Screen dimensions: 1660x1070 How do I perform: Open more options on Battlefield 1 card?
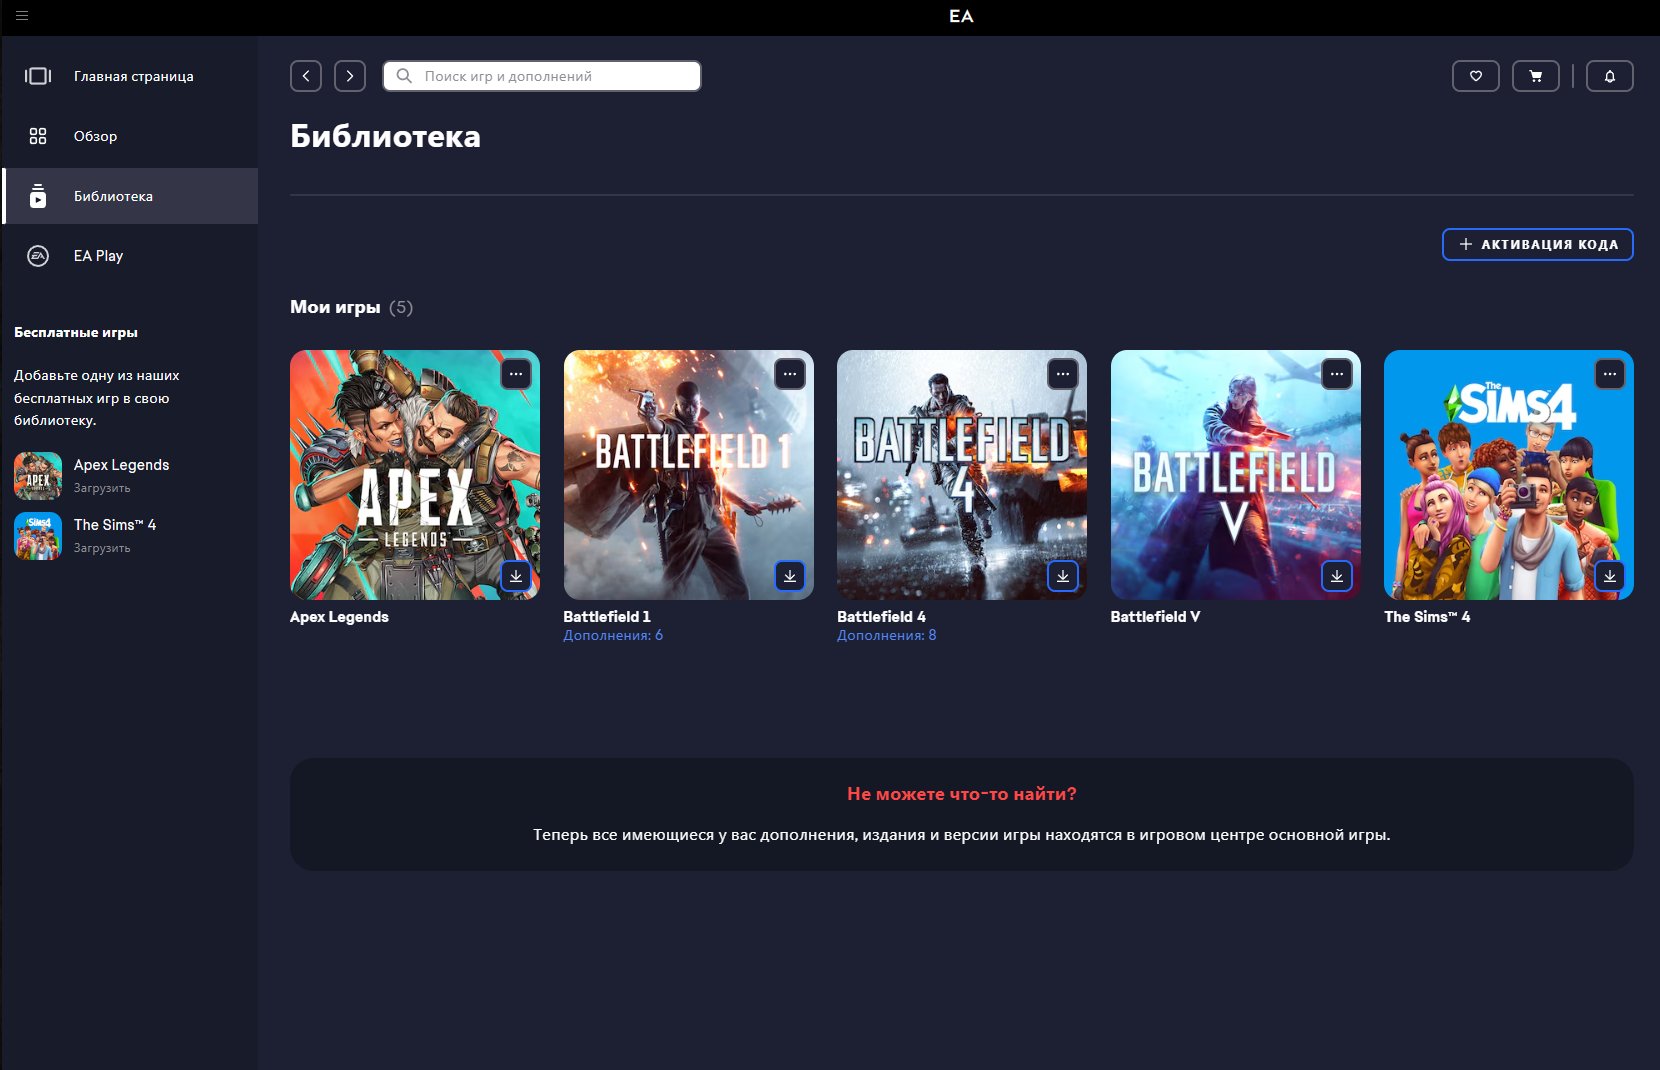pos(790,374)
